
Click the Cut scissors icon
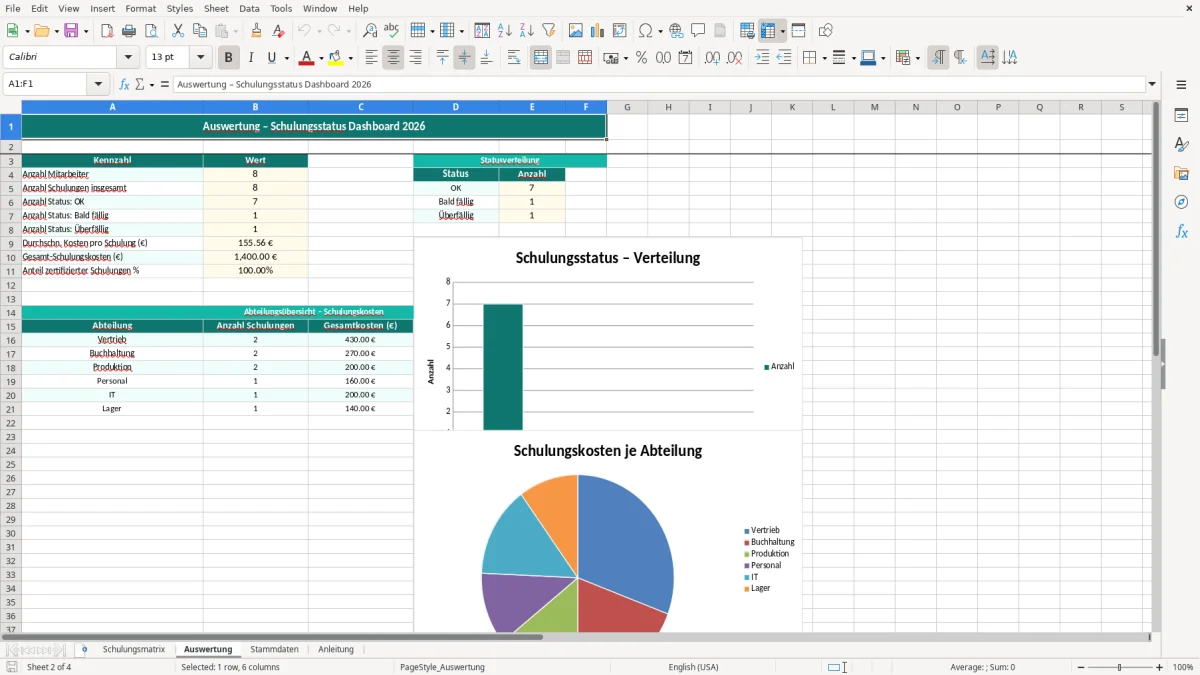[178, 31]
